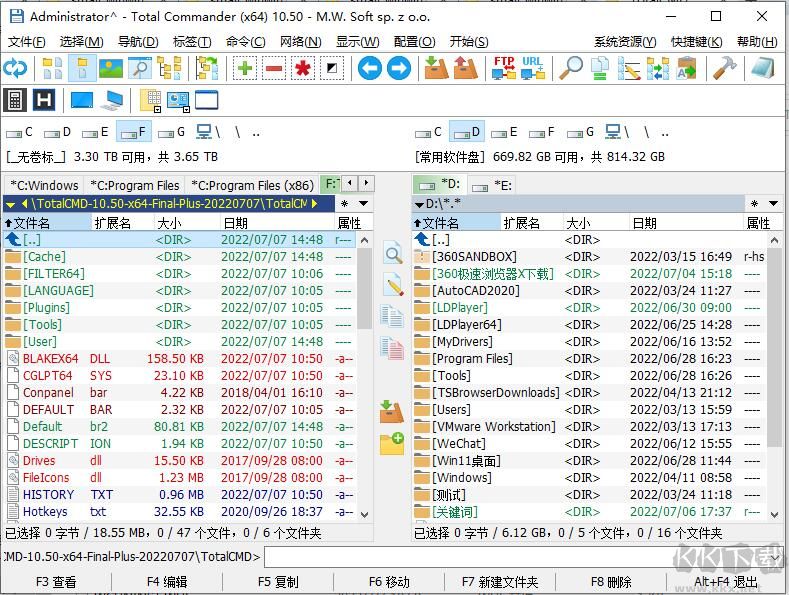789x595 pixels.
Task: Click the network computer icon left drive bar
Action: click(x=207, y=132)
